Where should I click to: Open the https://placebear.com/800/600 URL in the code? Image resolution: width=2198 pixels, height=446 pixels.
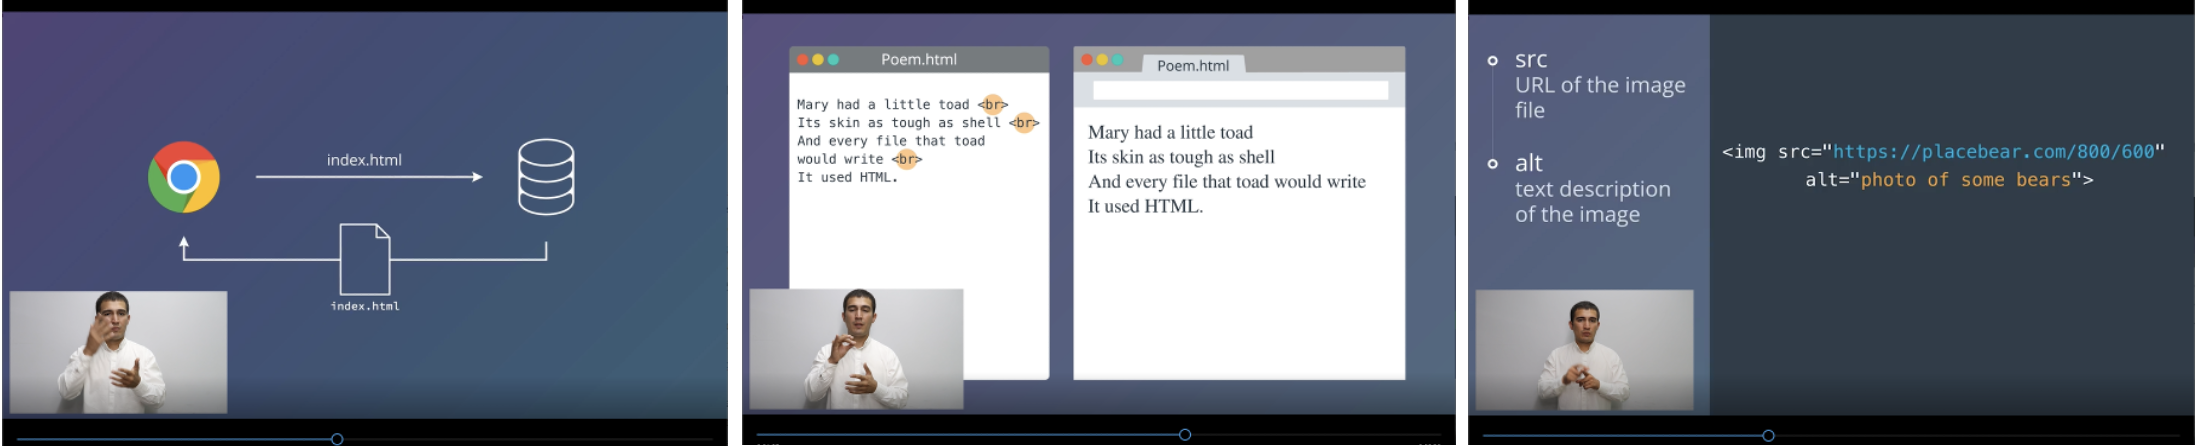tap(1994, 152)
